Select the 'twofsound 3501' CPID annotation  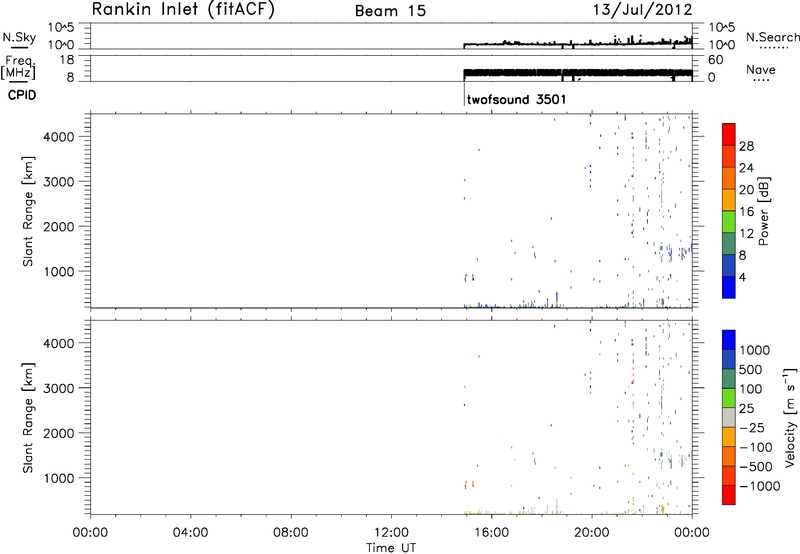516,99
